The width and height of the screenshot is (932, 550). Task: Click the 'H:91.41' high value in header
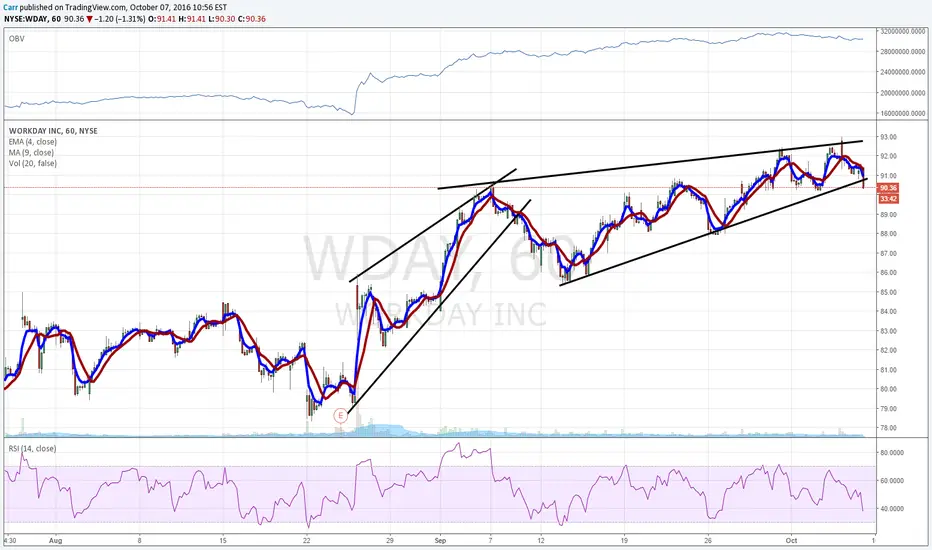[x=191, y=19]
